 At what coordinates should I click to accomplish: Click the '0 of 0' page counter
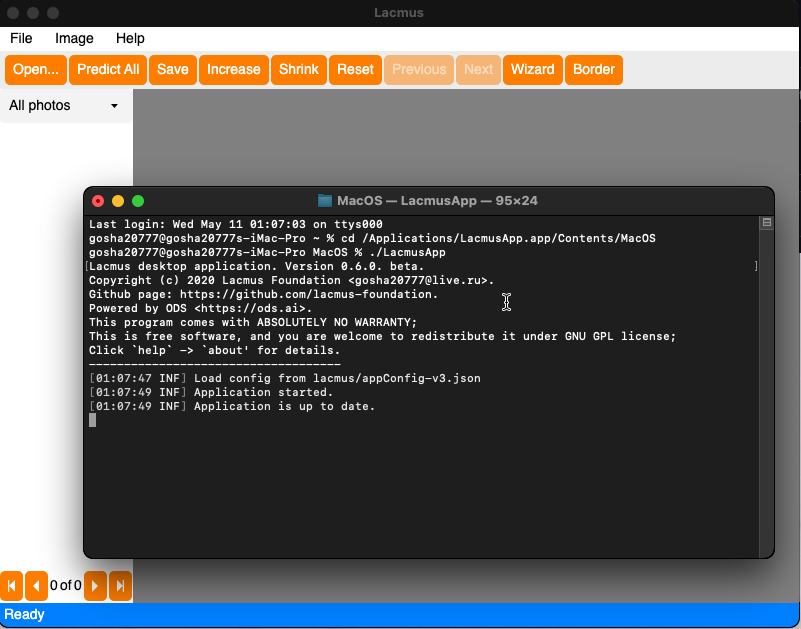click(x=66, y=586)
